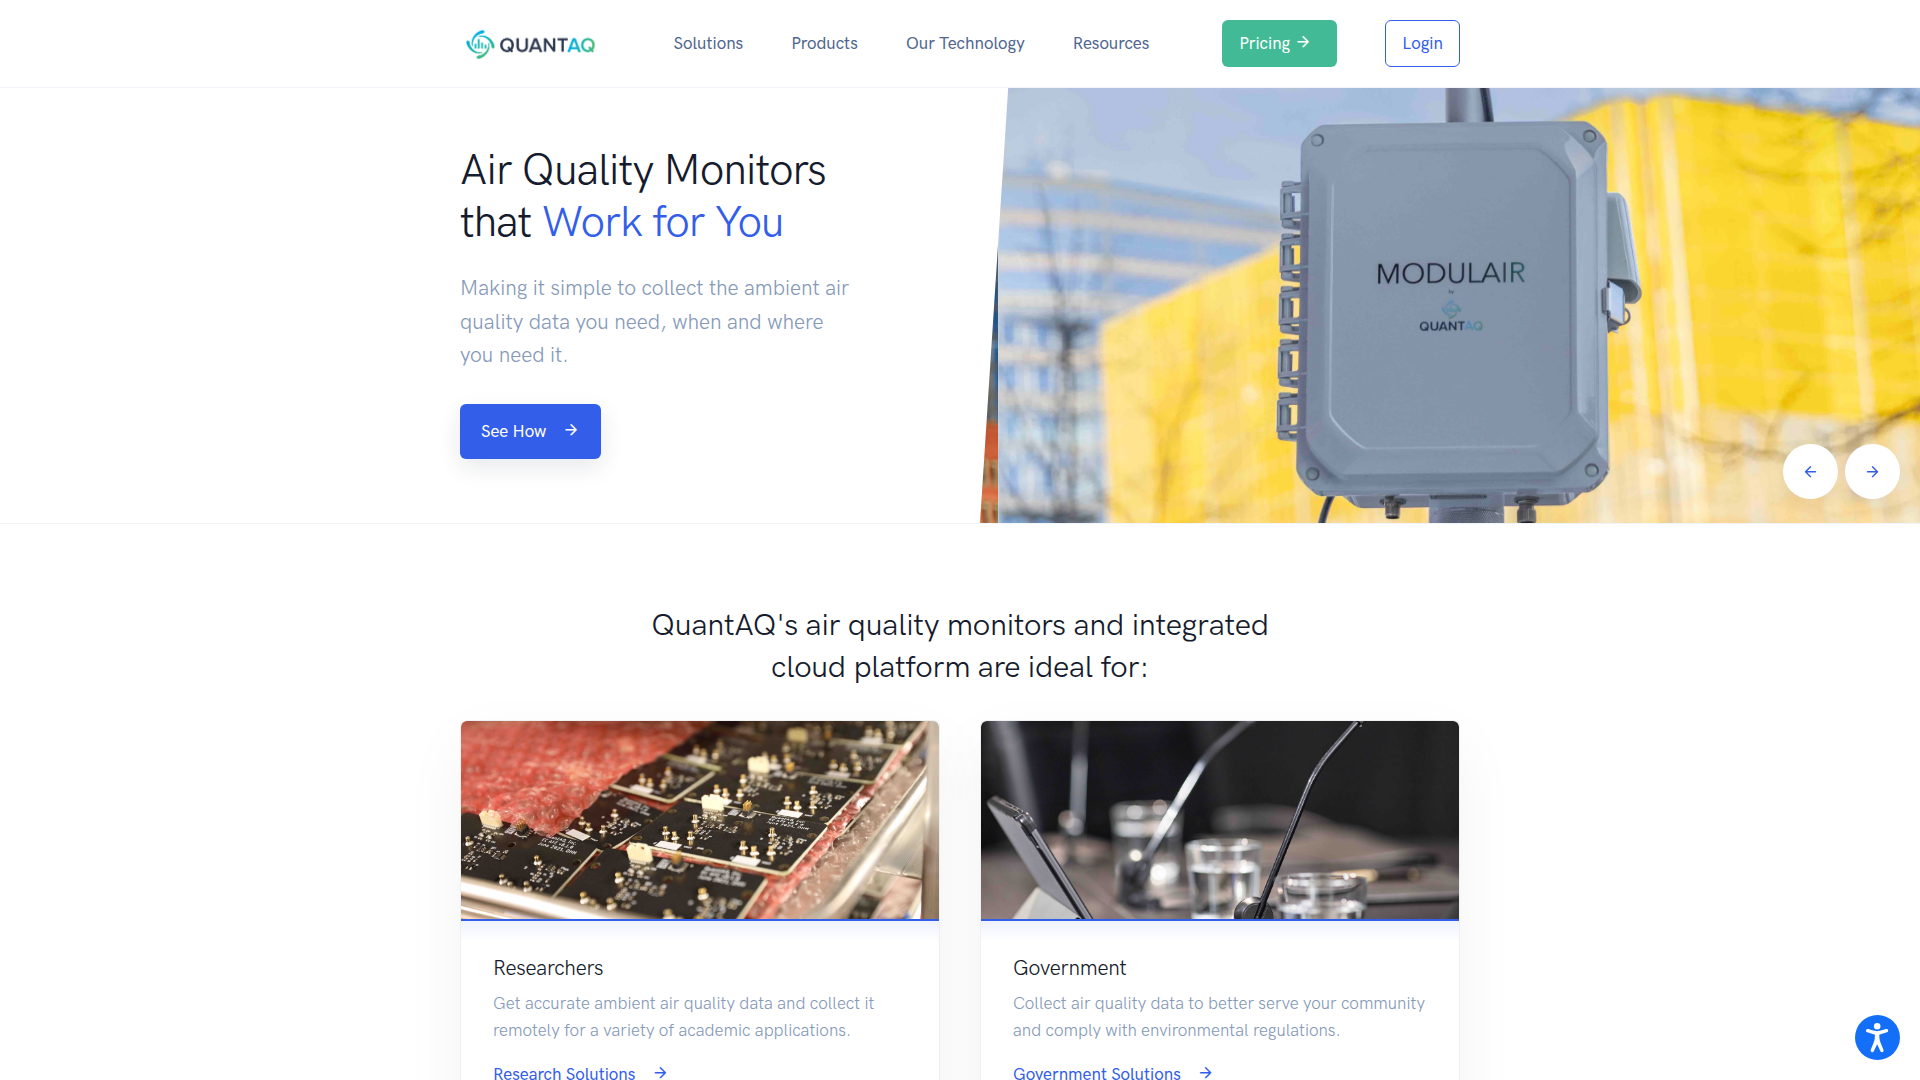Image resolution: width=1920 pixels, height=1080 pixels.
Task: Go to the previous carousel slide
Action: point(1810,472)
